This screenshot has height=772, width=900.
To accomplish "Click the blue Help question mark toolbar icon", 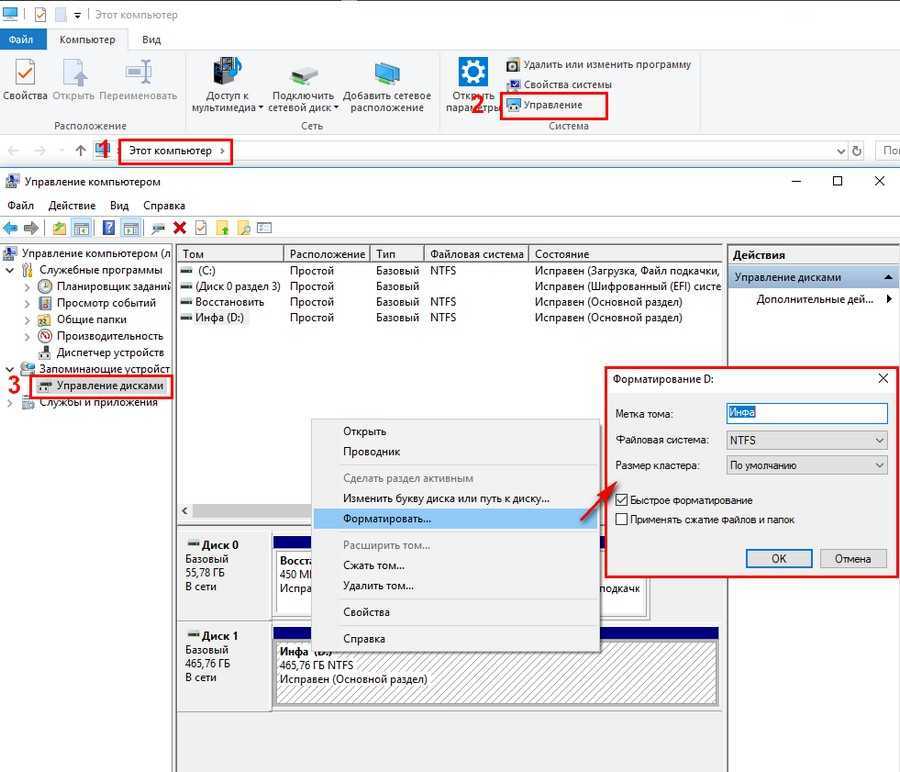I will pyautogui.click(x=109, y=228).
